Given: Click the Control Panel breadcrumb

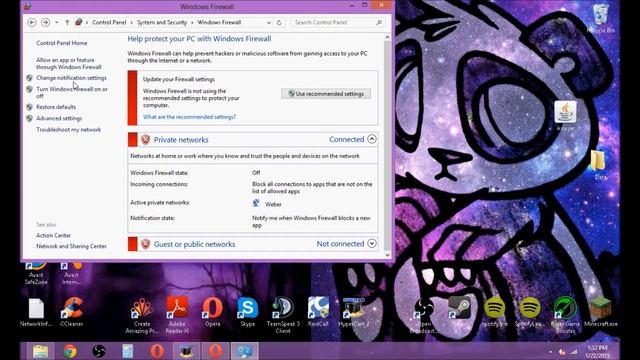Looking at the screenshot, I should click(x=109, y=22).
